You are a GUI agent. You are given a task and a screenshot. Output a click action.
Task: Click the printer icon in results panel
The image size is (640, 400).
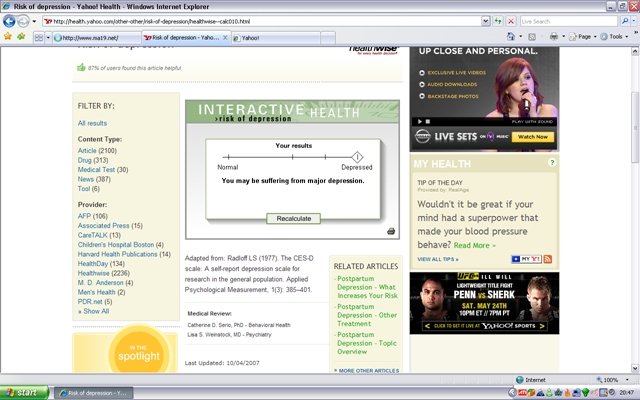coord(391,231)
